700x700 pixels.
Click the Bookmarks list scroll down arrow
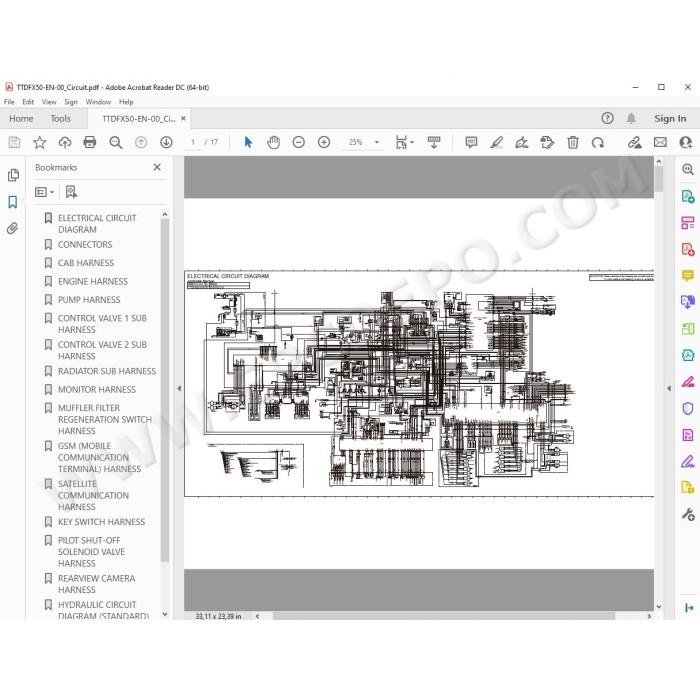pos(165,614)
